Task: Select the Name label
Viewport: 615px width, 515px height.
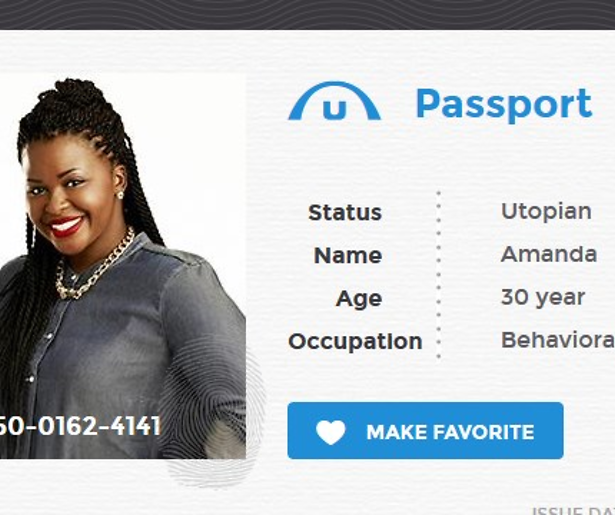Action: 348,255
